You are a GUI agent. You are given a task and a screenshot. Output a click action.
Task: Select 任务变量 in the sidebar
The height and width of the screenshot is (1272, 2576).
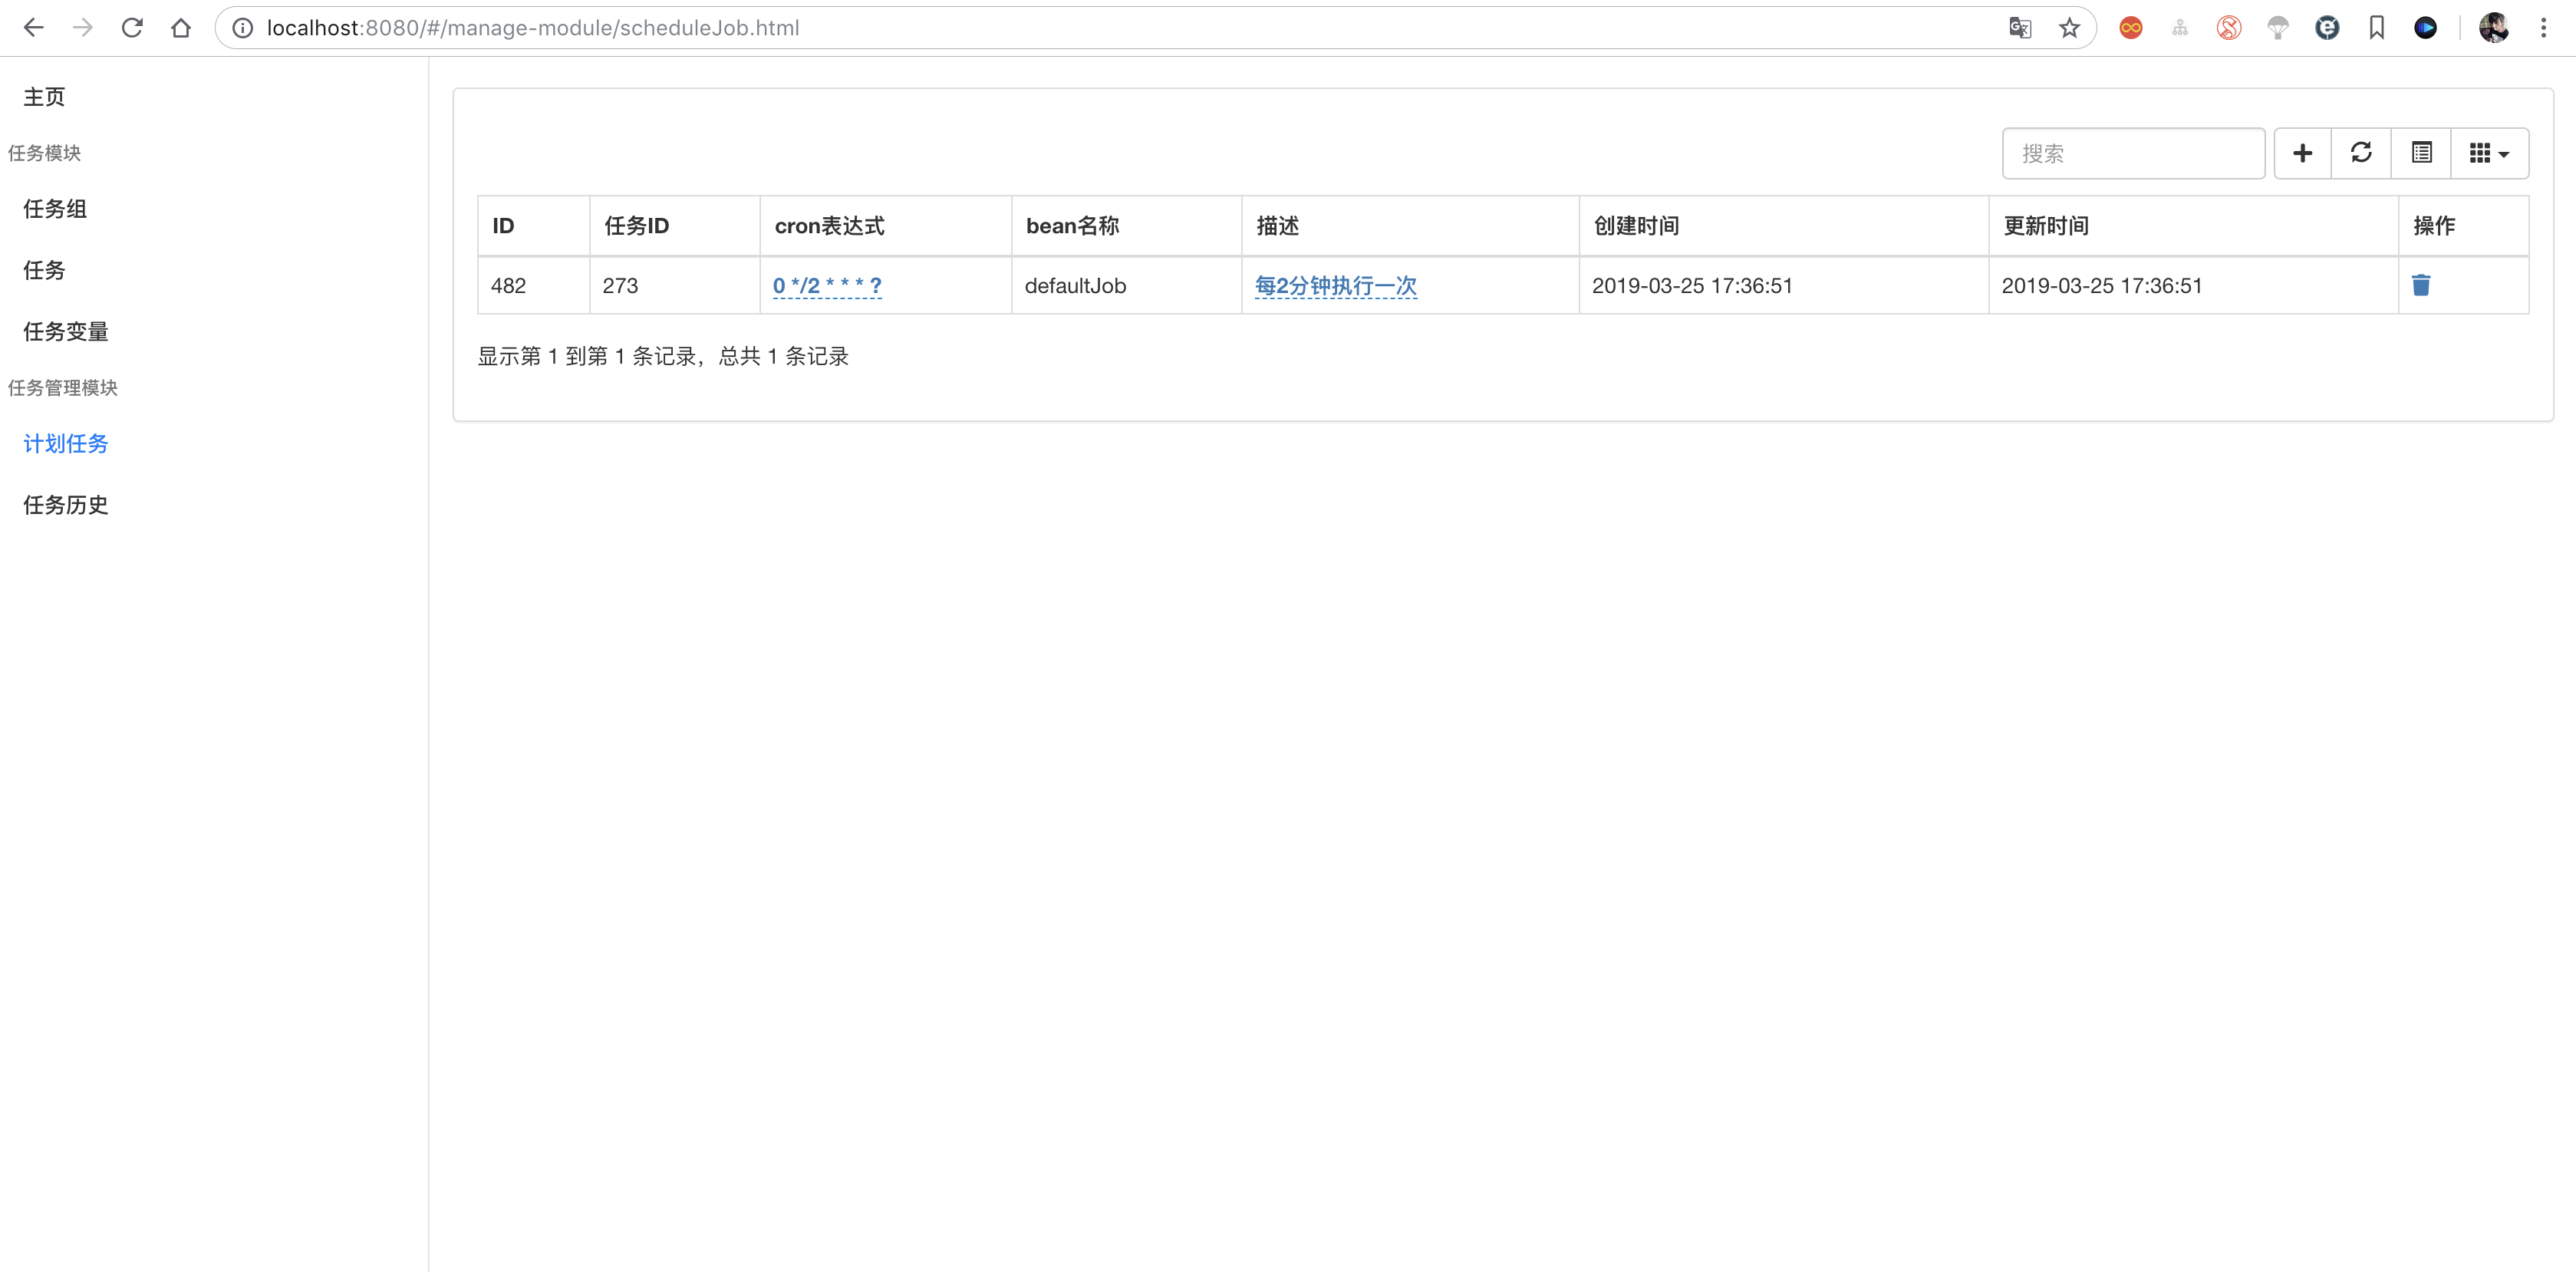[66, 331]
